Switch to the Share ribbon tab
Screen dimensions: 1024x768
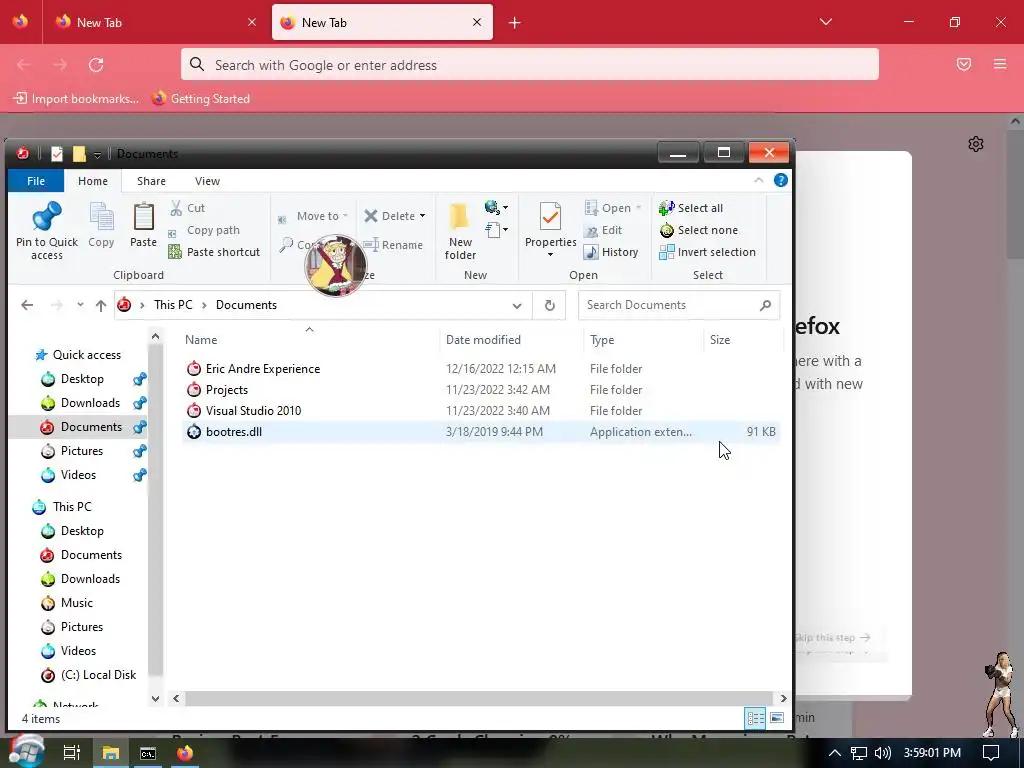151,181
